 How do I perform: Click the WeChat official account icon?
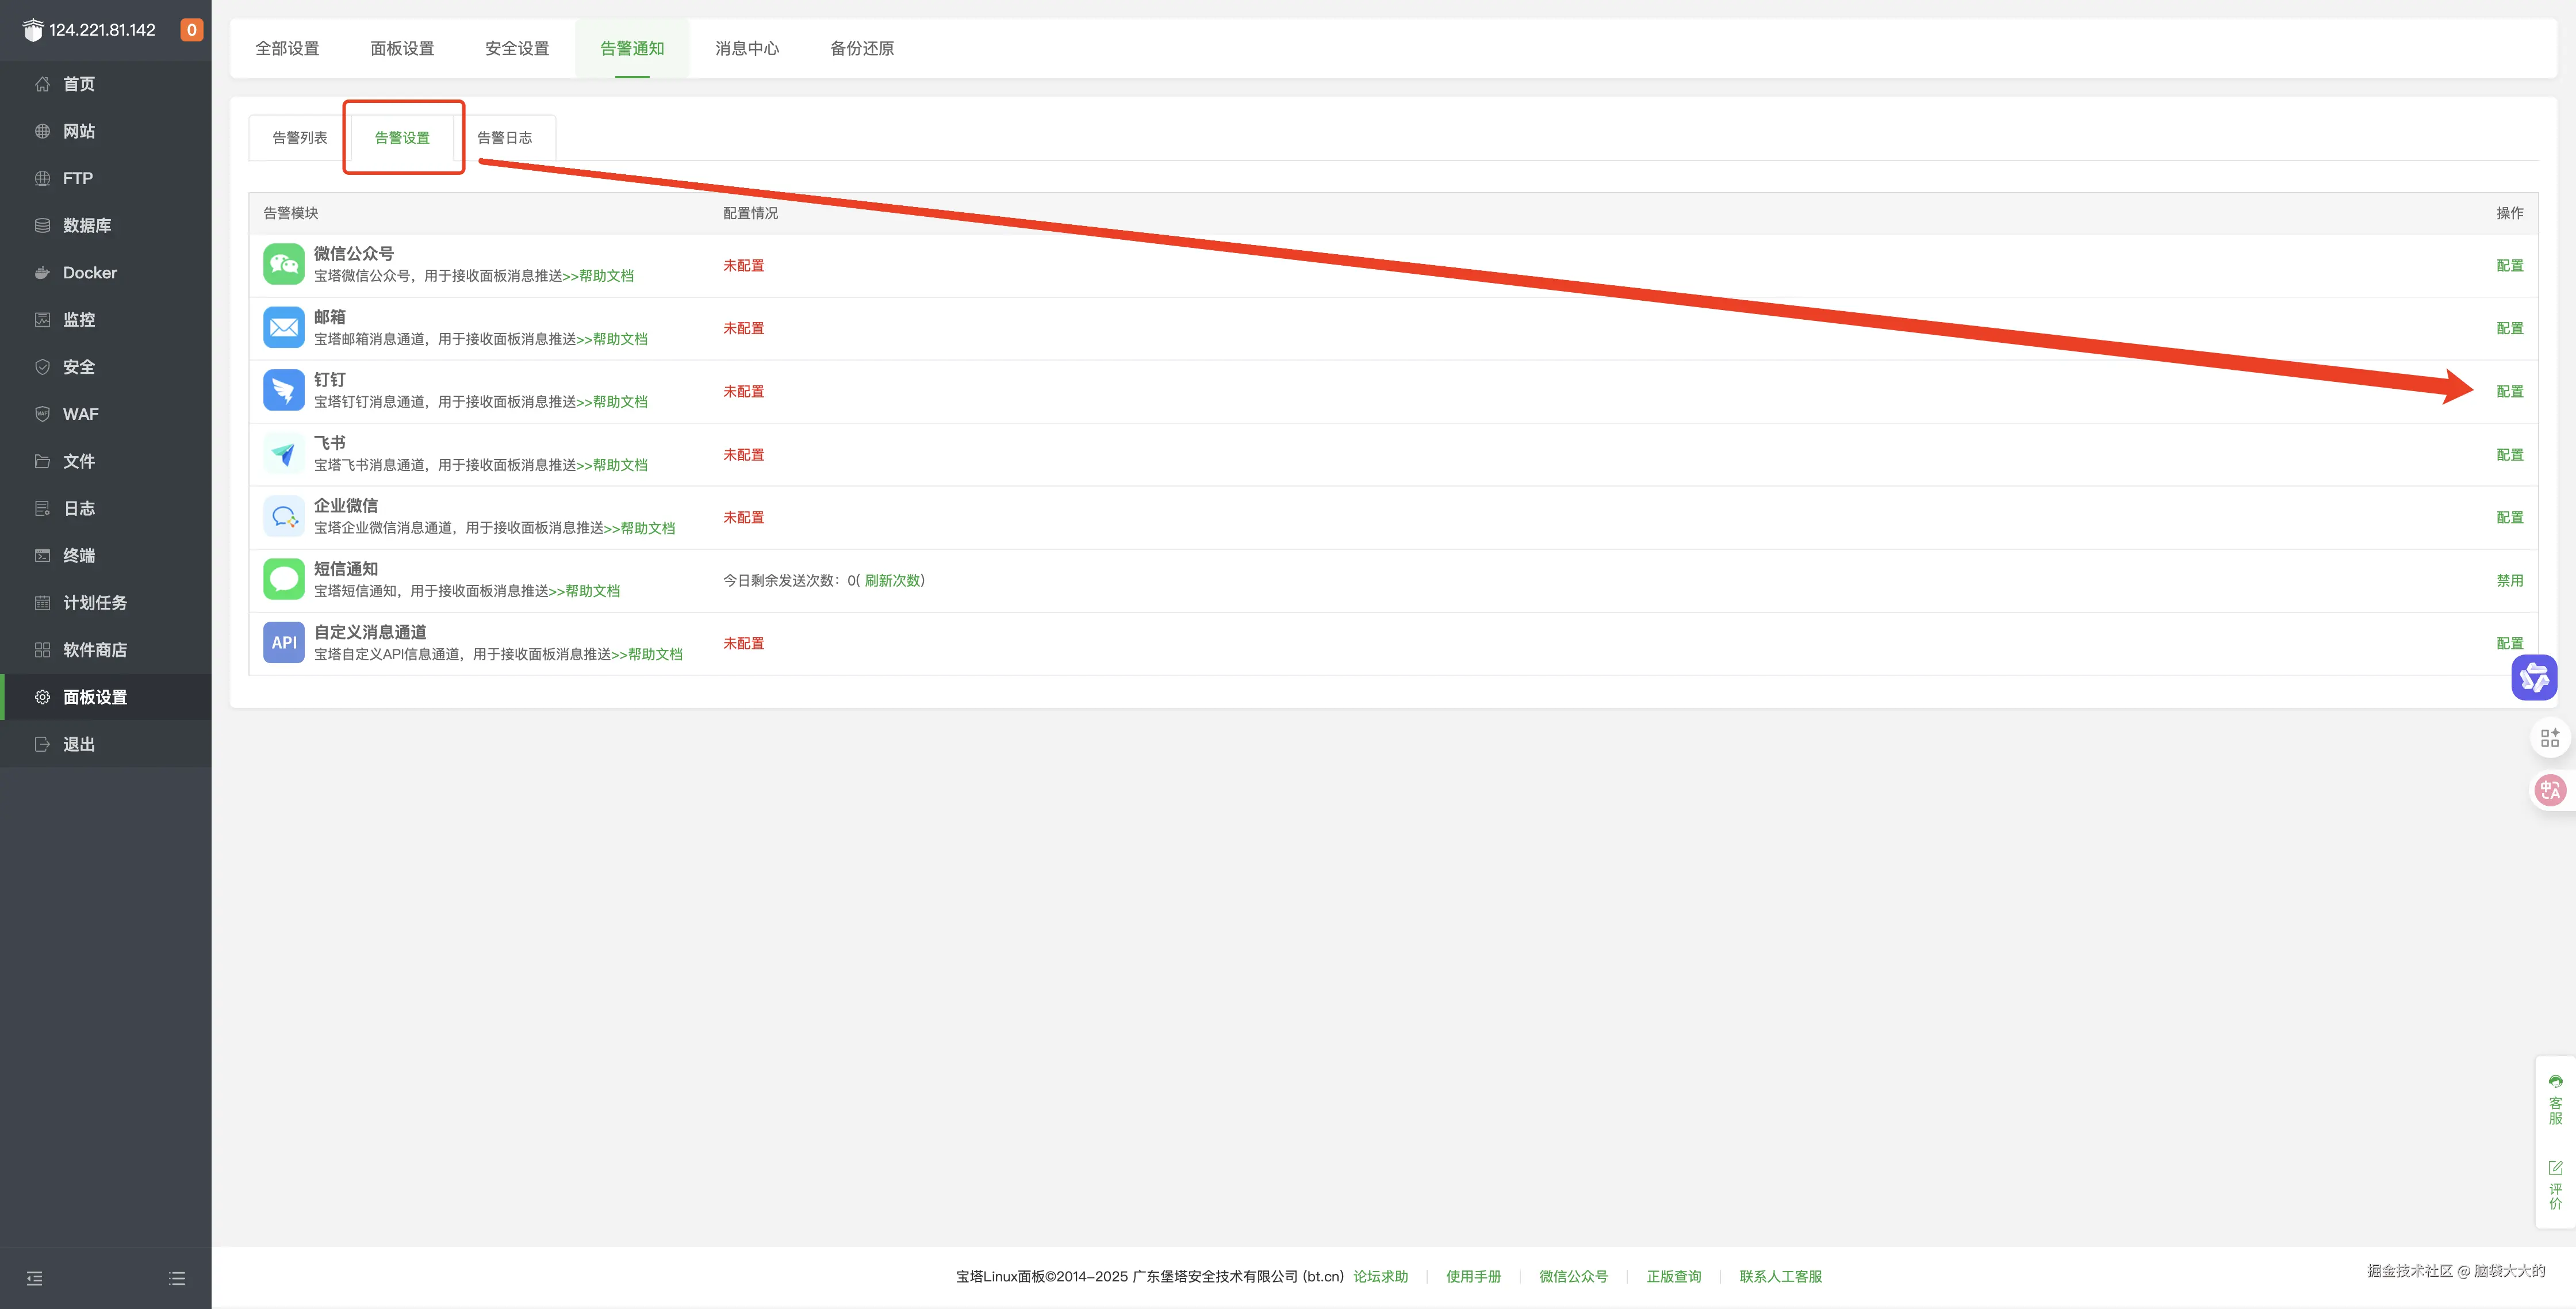[x=283, y=264]
